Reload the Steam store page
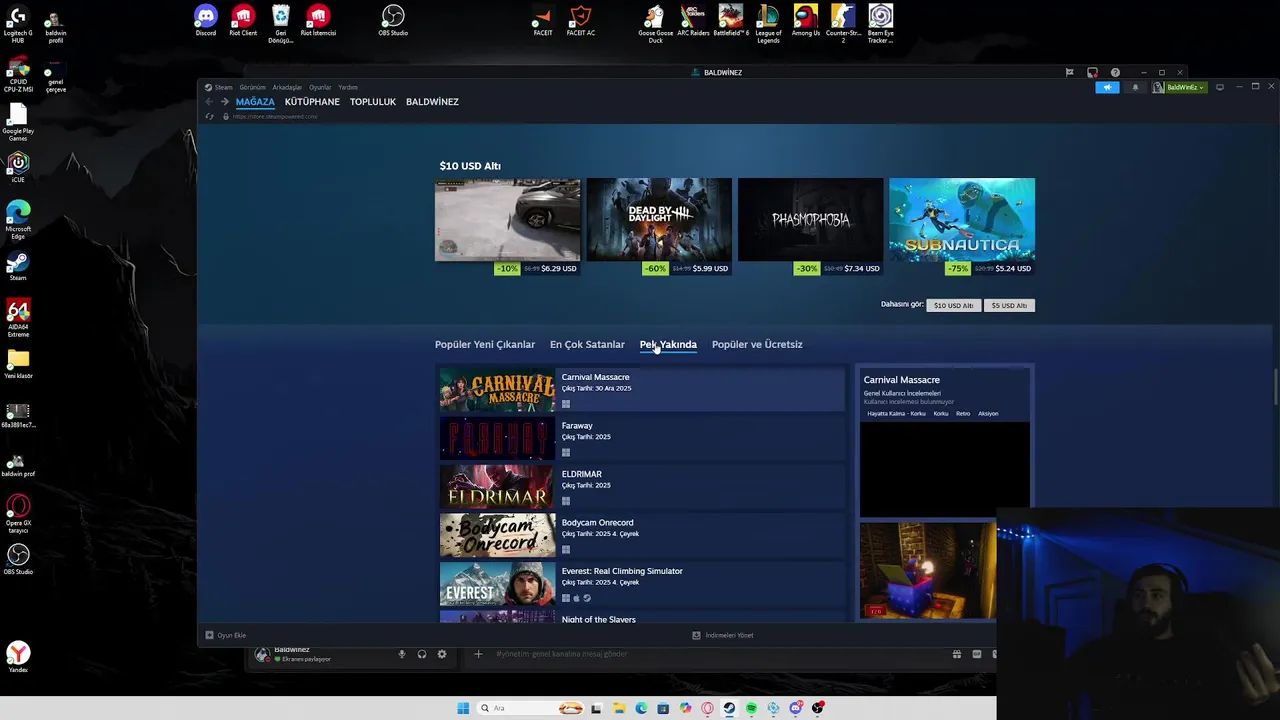This screenshot has width=1280, height=720. pyautogui.click(x=209, y=116)
